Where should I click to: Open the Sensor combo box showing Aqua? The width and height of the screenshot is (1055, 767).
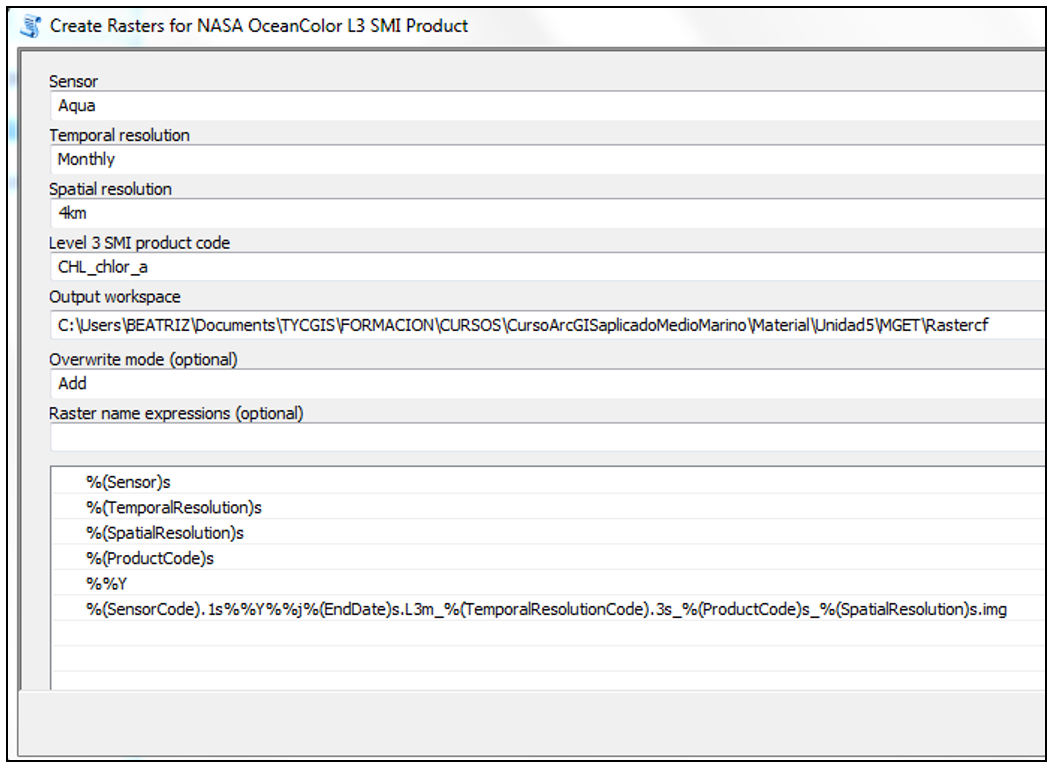545,106
